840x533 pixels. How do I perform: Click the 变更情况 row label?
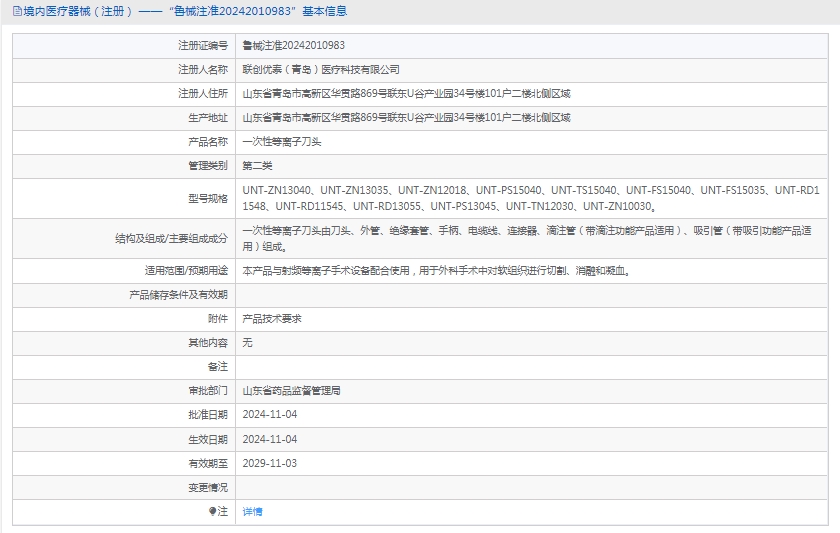pos(208,488)
